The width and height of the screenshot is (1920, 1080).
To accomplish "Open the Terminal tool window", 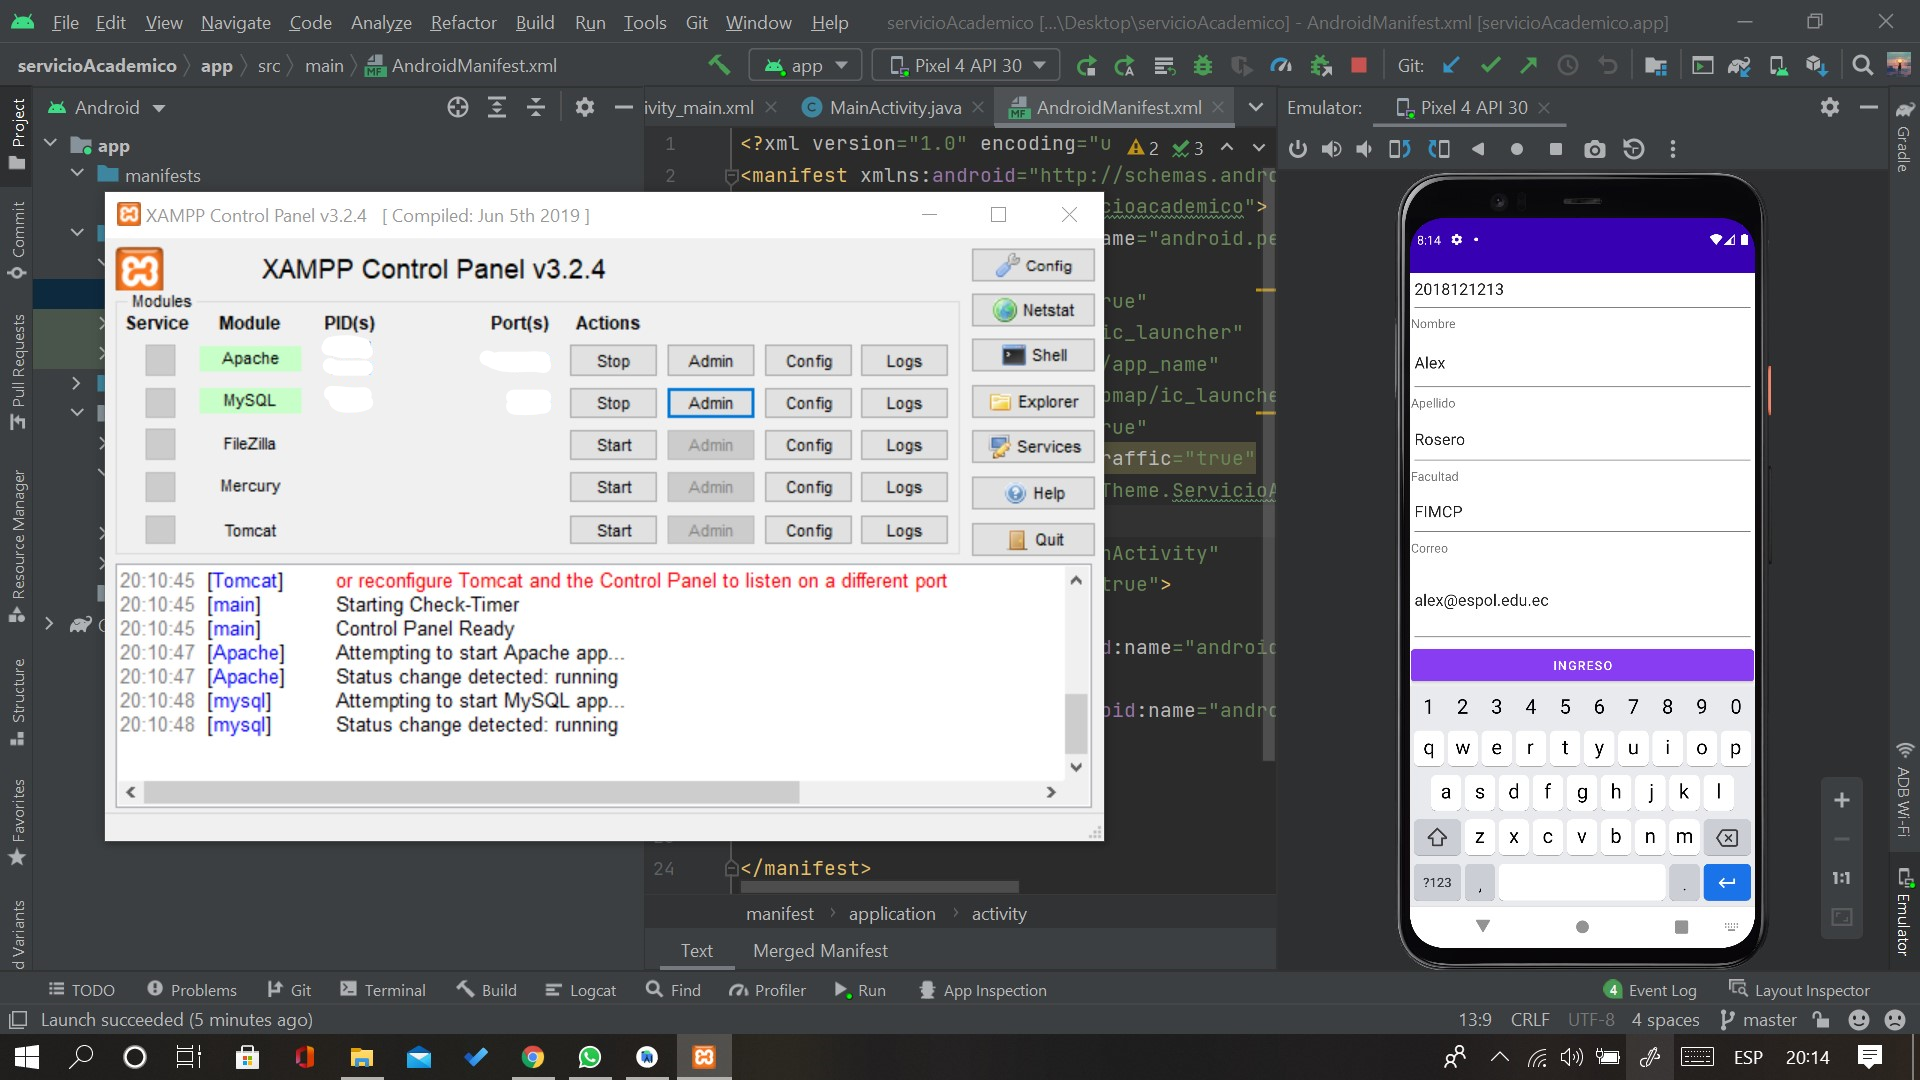I will (x=383, y=990).
